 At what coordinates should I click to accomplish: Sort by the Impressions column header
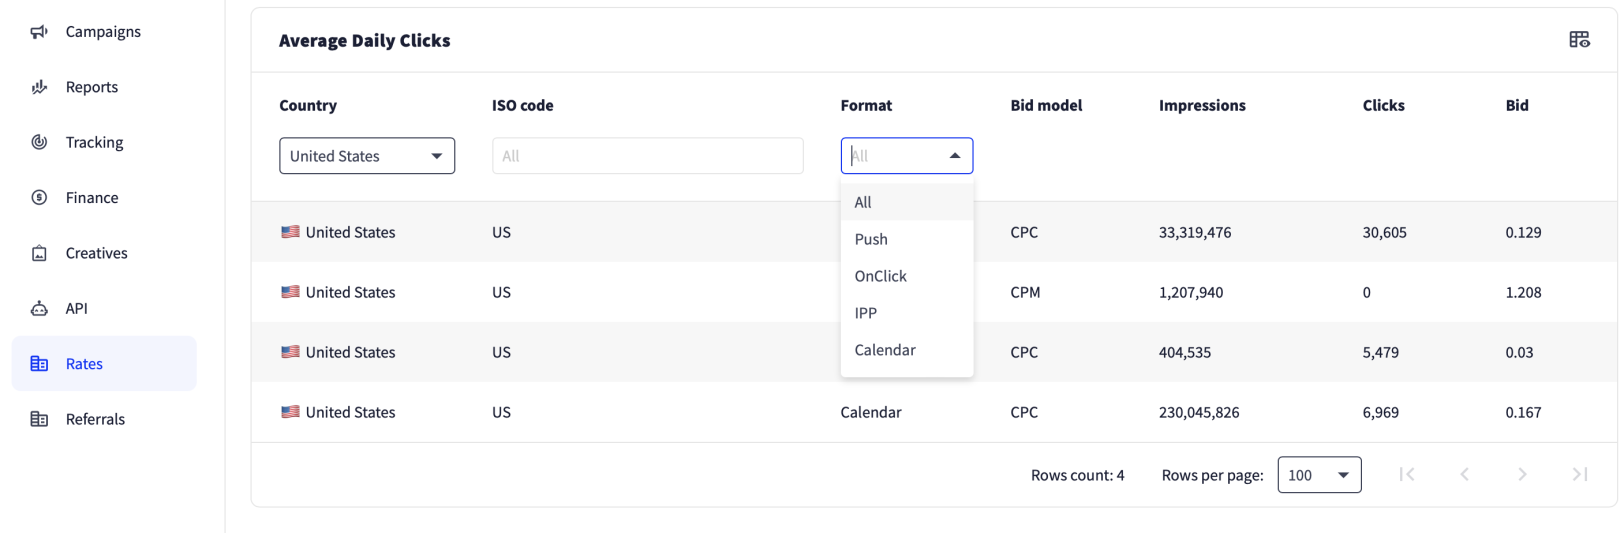pyautogui.click(x=1202, y=105)
